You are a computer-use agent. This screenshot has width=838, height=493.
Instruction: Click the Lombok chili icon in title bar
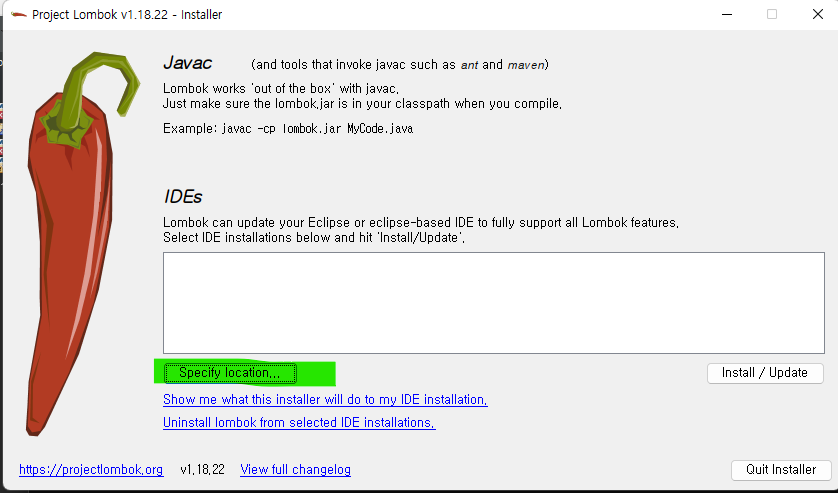click(19, 14)
